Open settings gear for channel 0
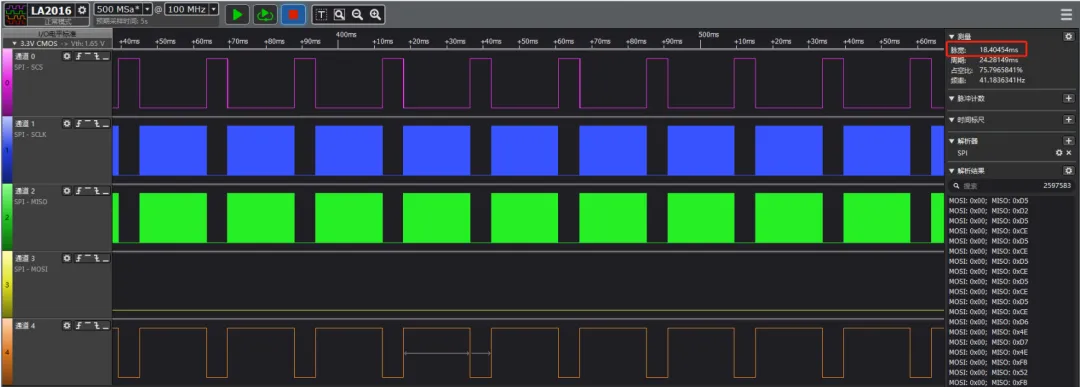Viewport: 1080px width, 387px height. point(67,56)
